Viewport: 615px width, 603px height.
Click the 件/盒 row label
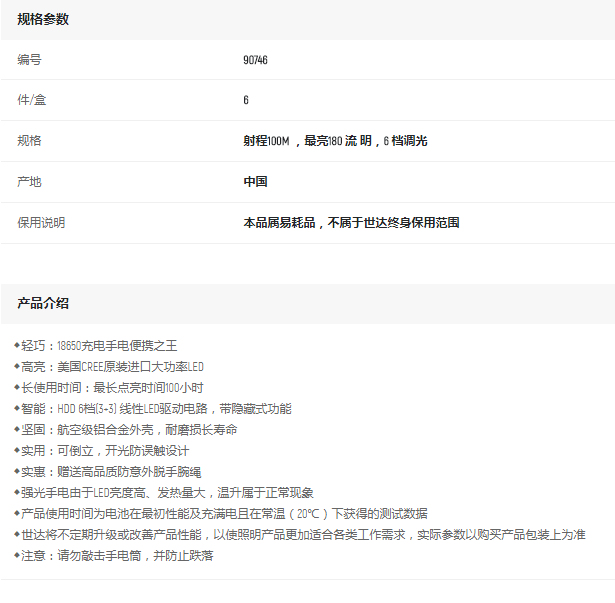(x=31, y=100)
